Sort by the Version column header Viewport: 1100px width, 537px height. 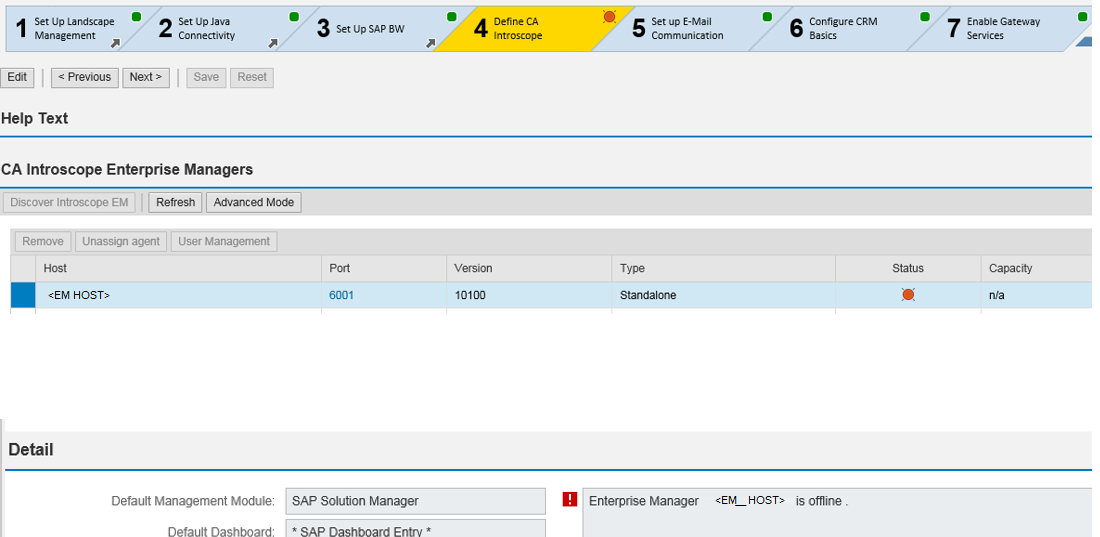[x=529, y=268]
